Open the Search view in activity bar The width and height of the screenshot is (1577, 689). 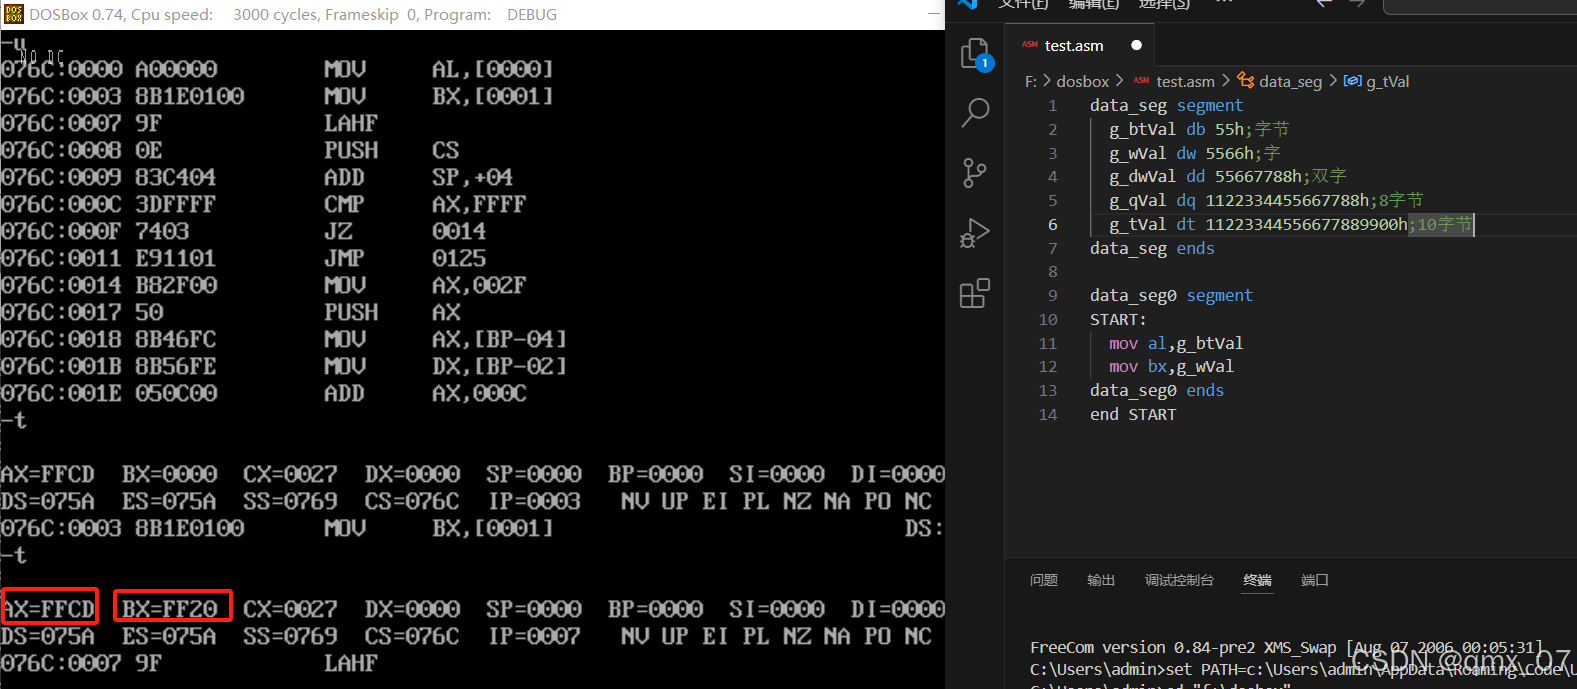975,112
